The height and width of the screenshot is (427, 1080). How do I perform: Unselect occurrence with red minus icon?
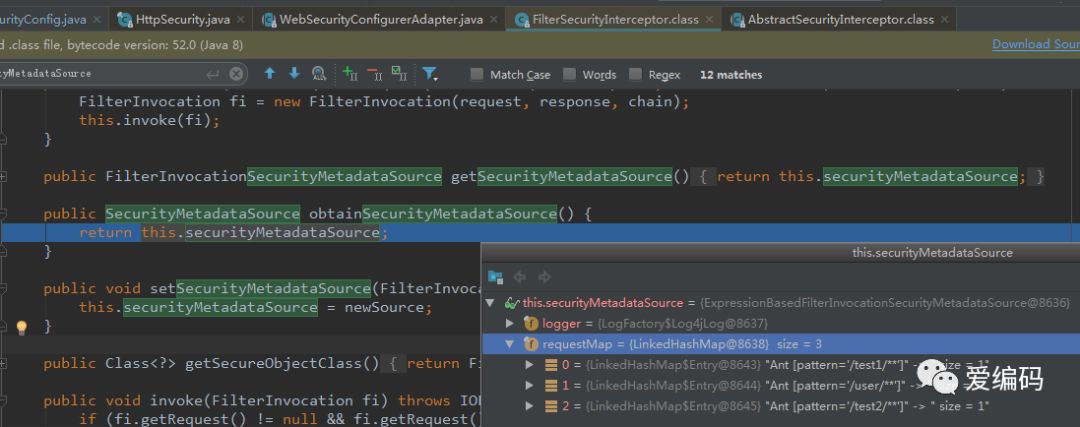pos(375,73)
